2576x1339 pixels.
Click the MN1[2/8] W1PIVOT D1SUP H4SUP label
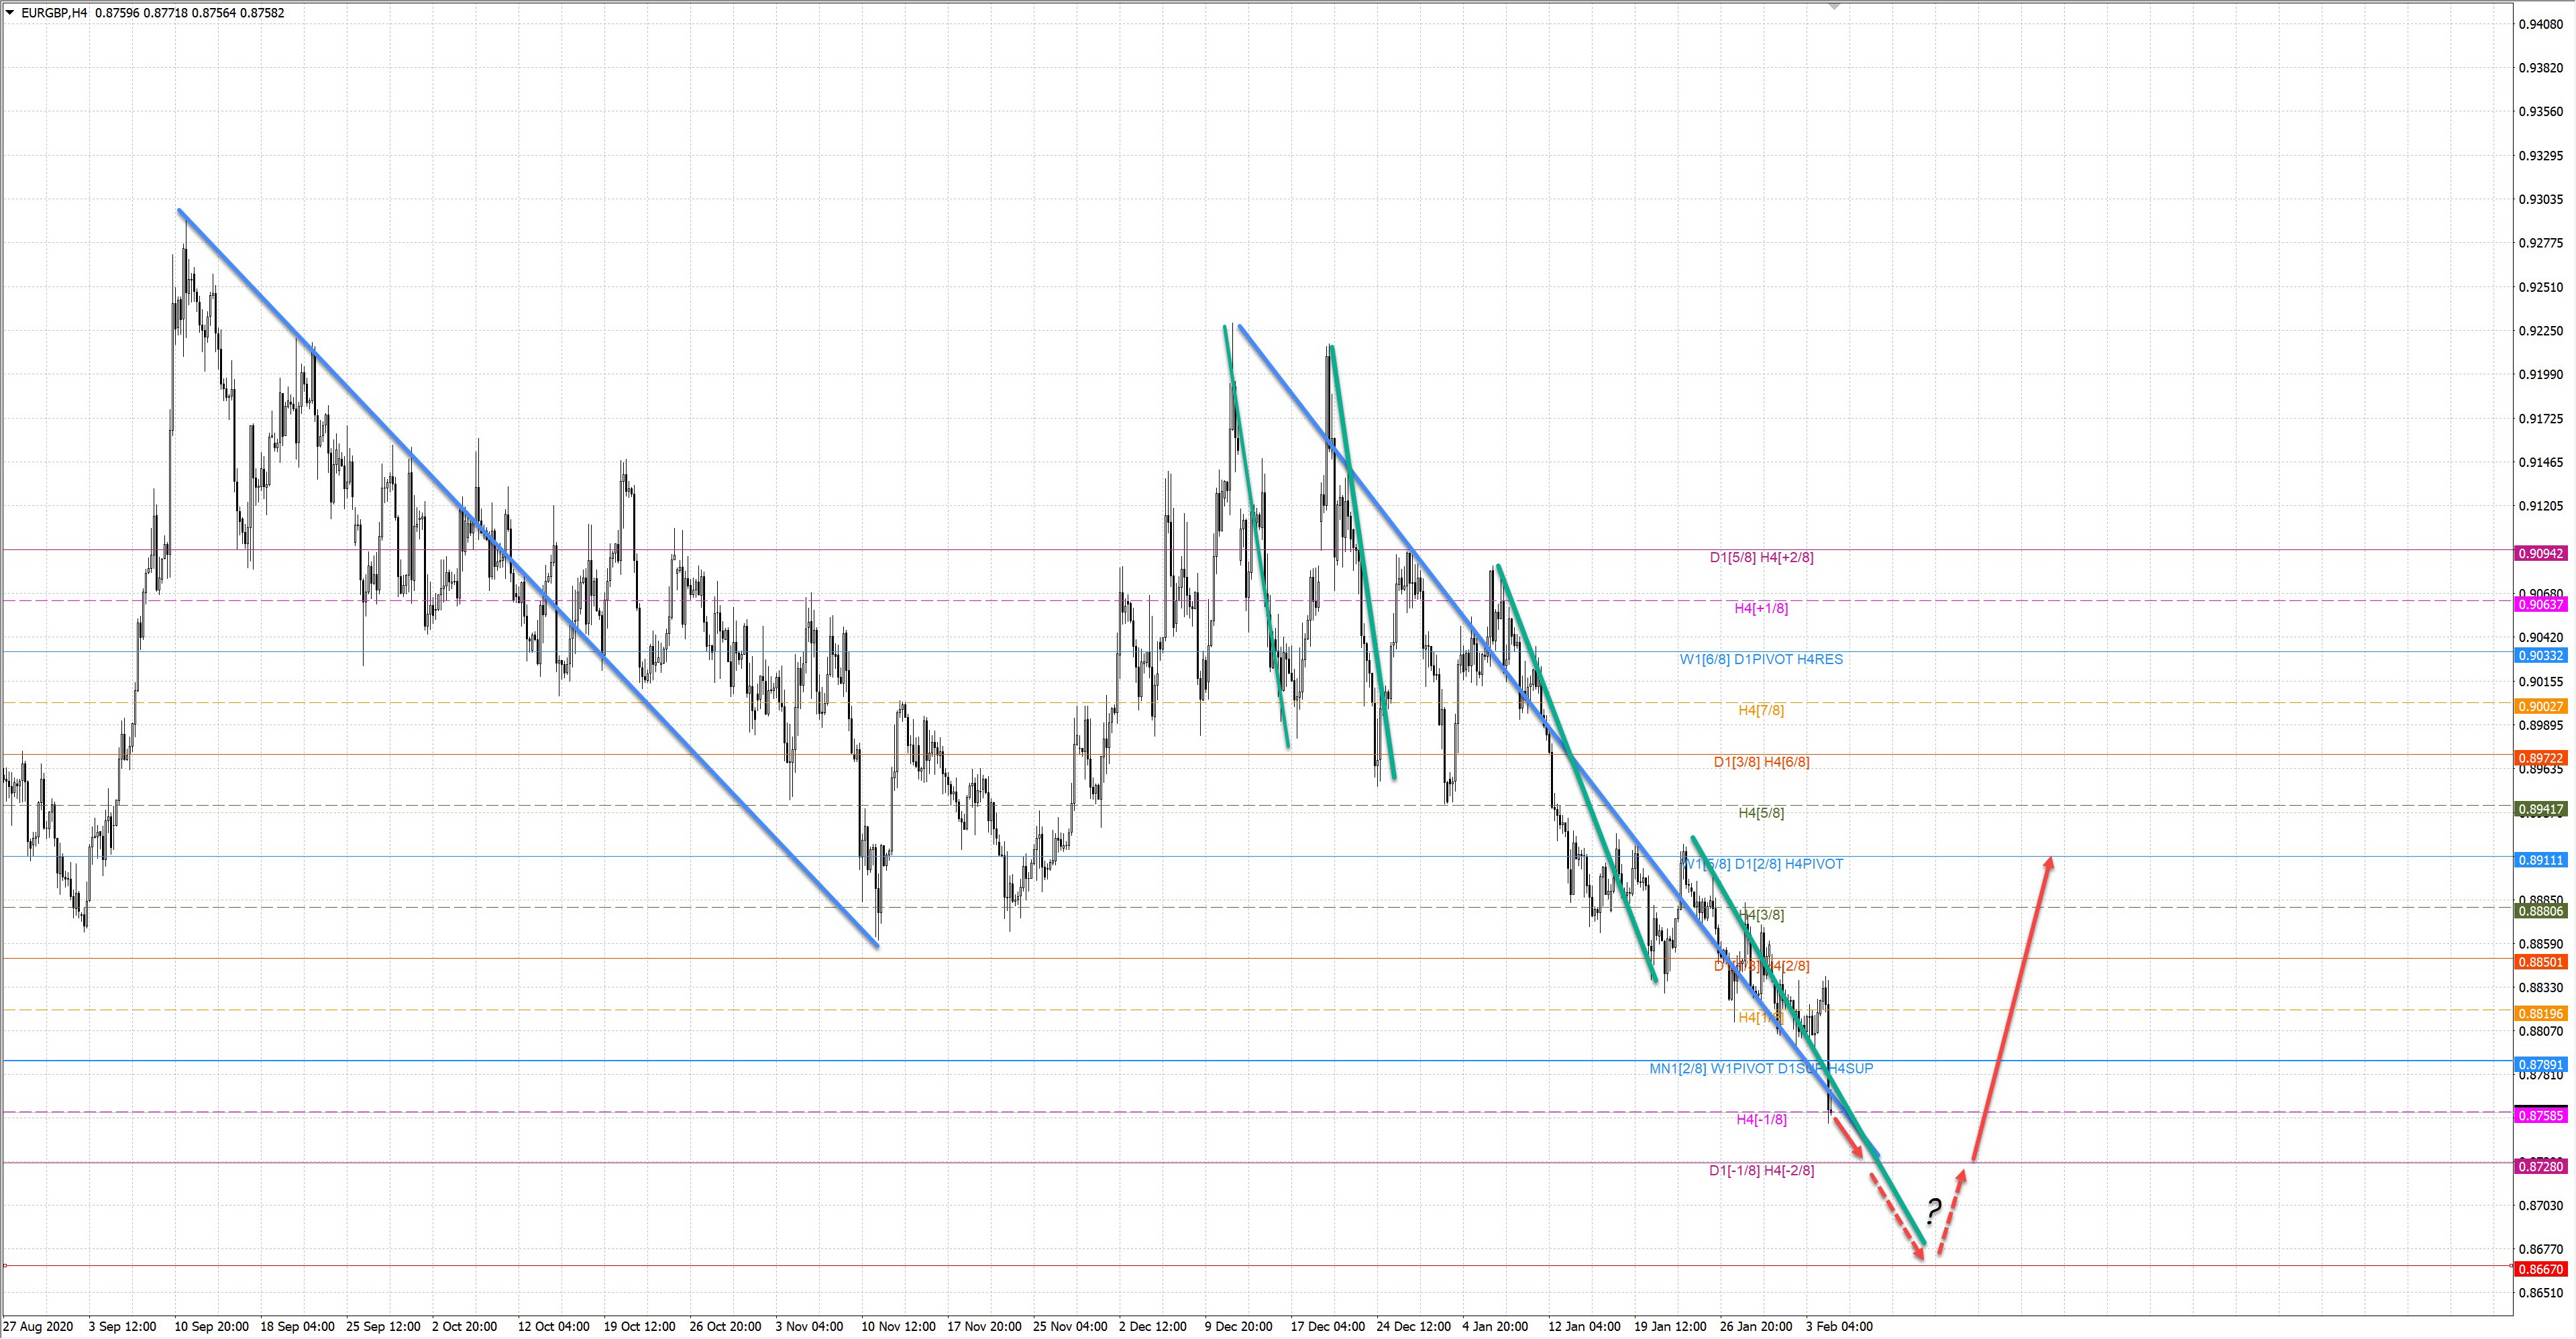coord(1761,1068)
